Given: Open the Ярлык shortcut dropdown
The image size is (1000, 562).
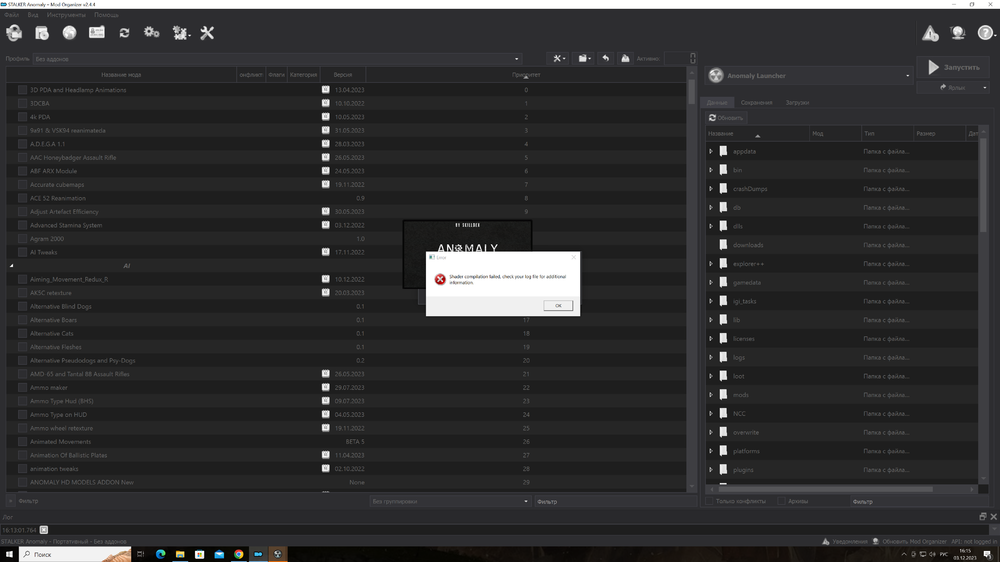Looking at the screenshot, I should [953, 87].
